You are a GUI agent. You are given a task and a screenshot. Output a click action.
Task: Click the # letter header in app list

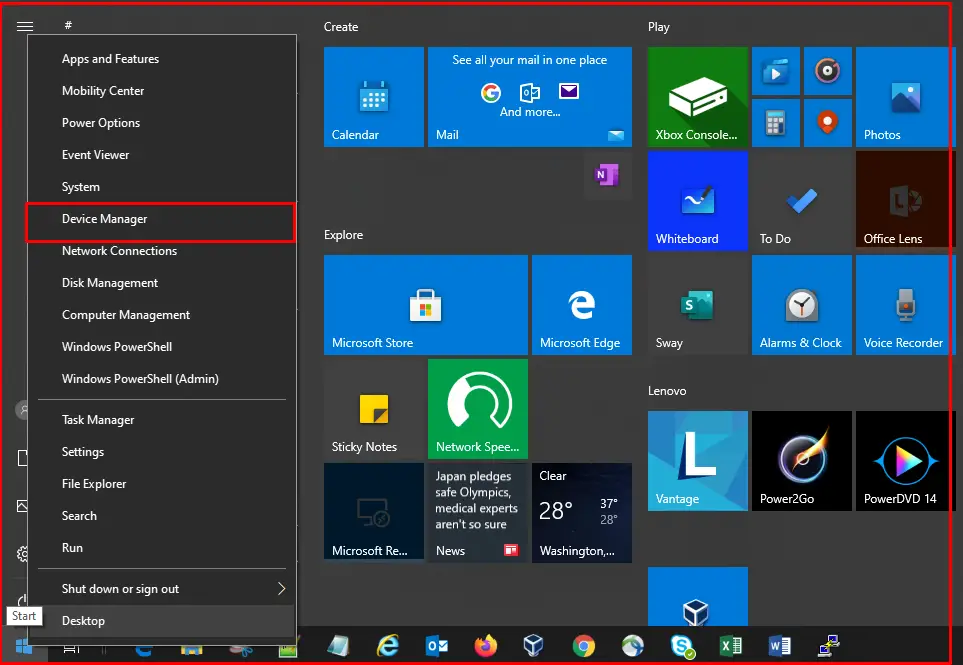[x=68, y=25]
